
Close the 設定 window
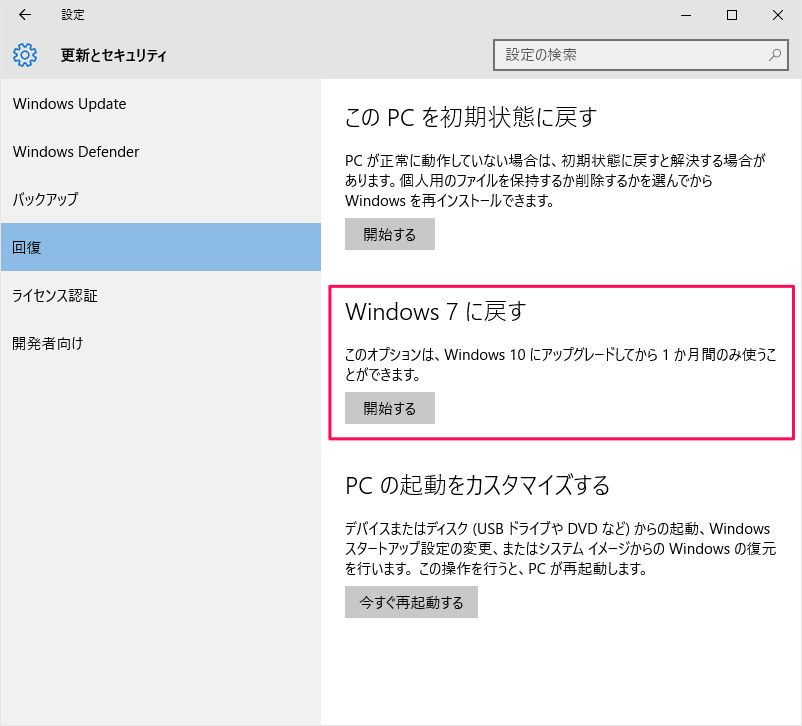(x=778, y=15)
